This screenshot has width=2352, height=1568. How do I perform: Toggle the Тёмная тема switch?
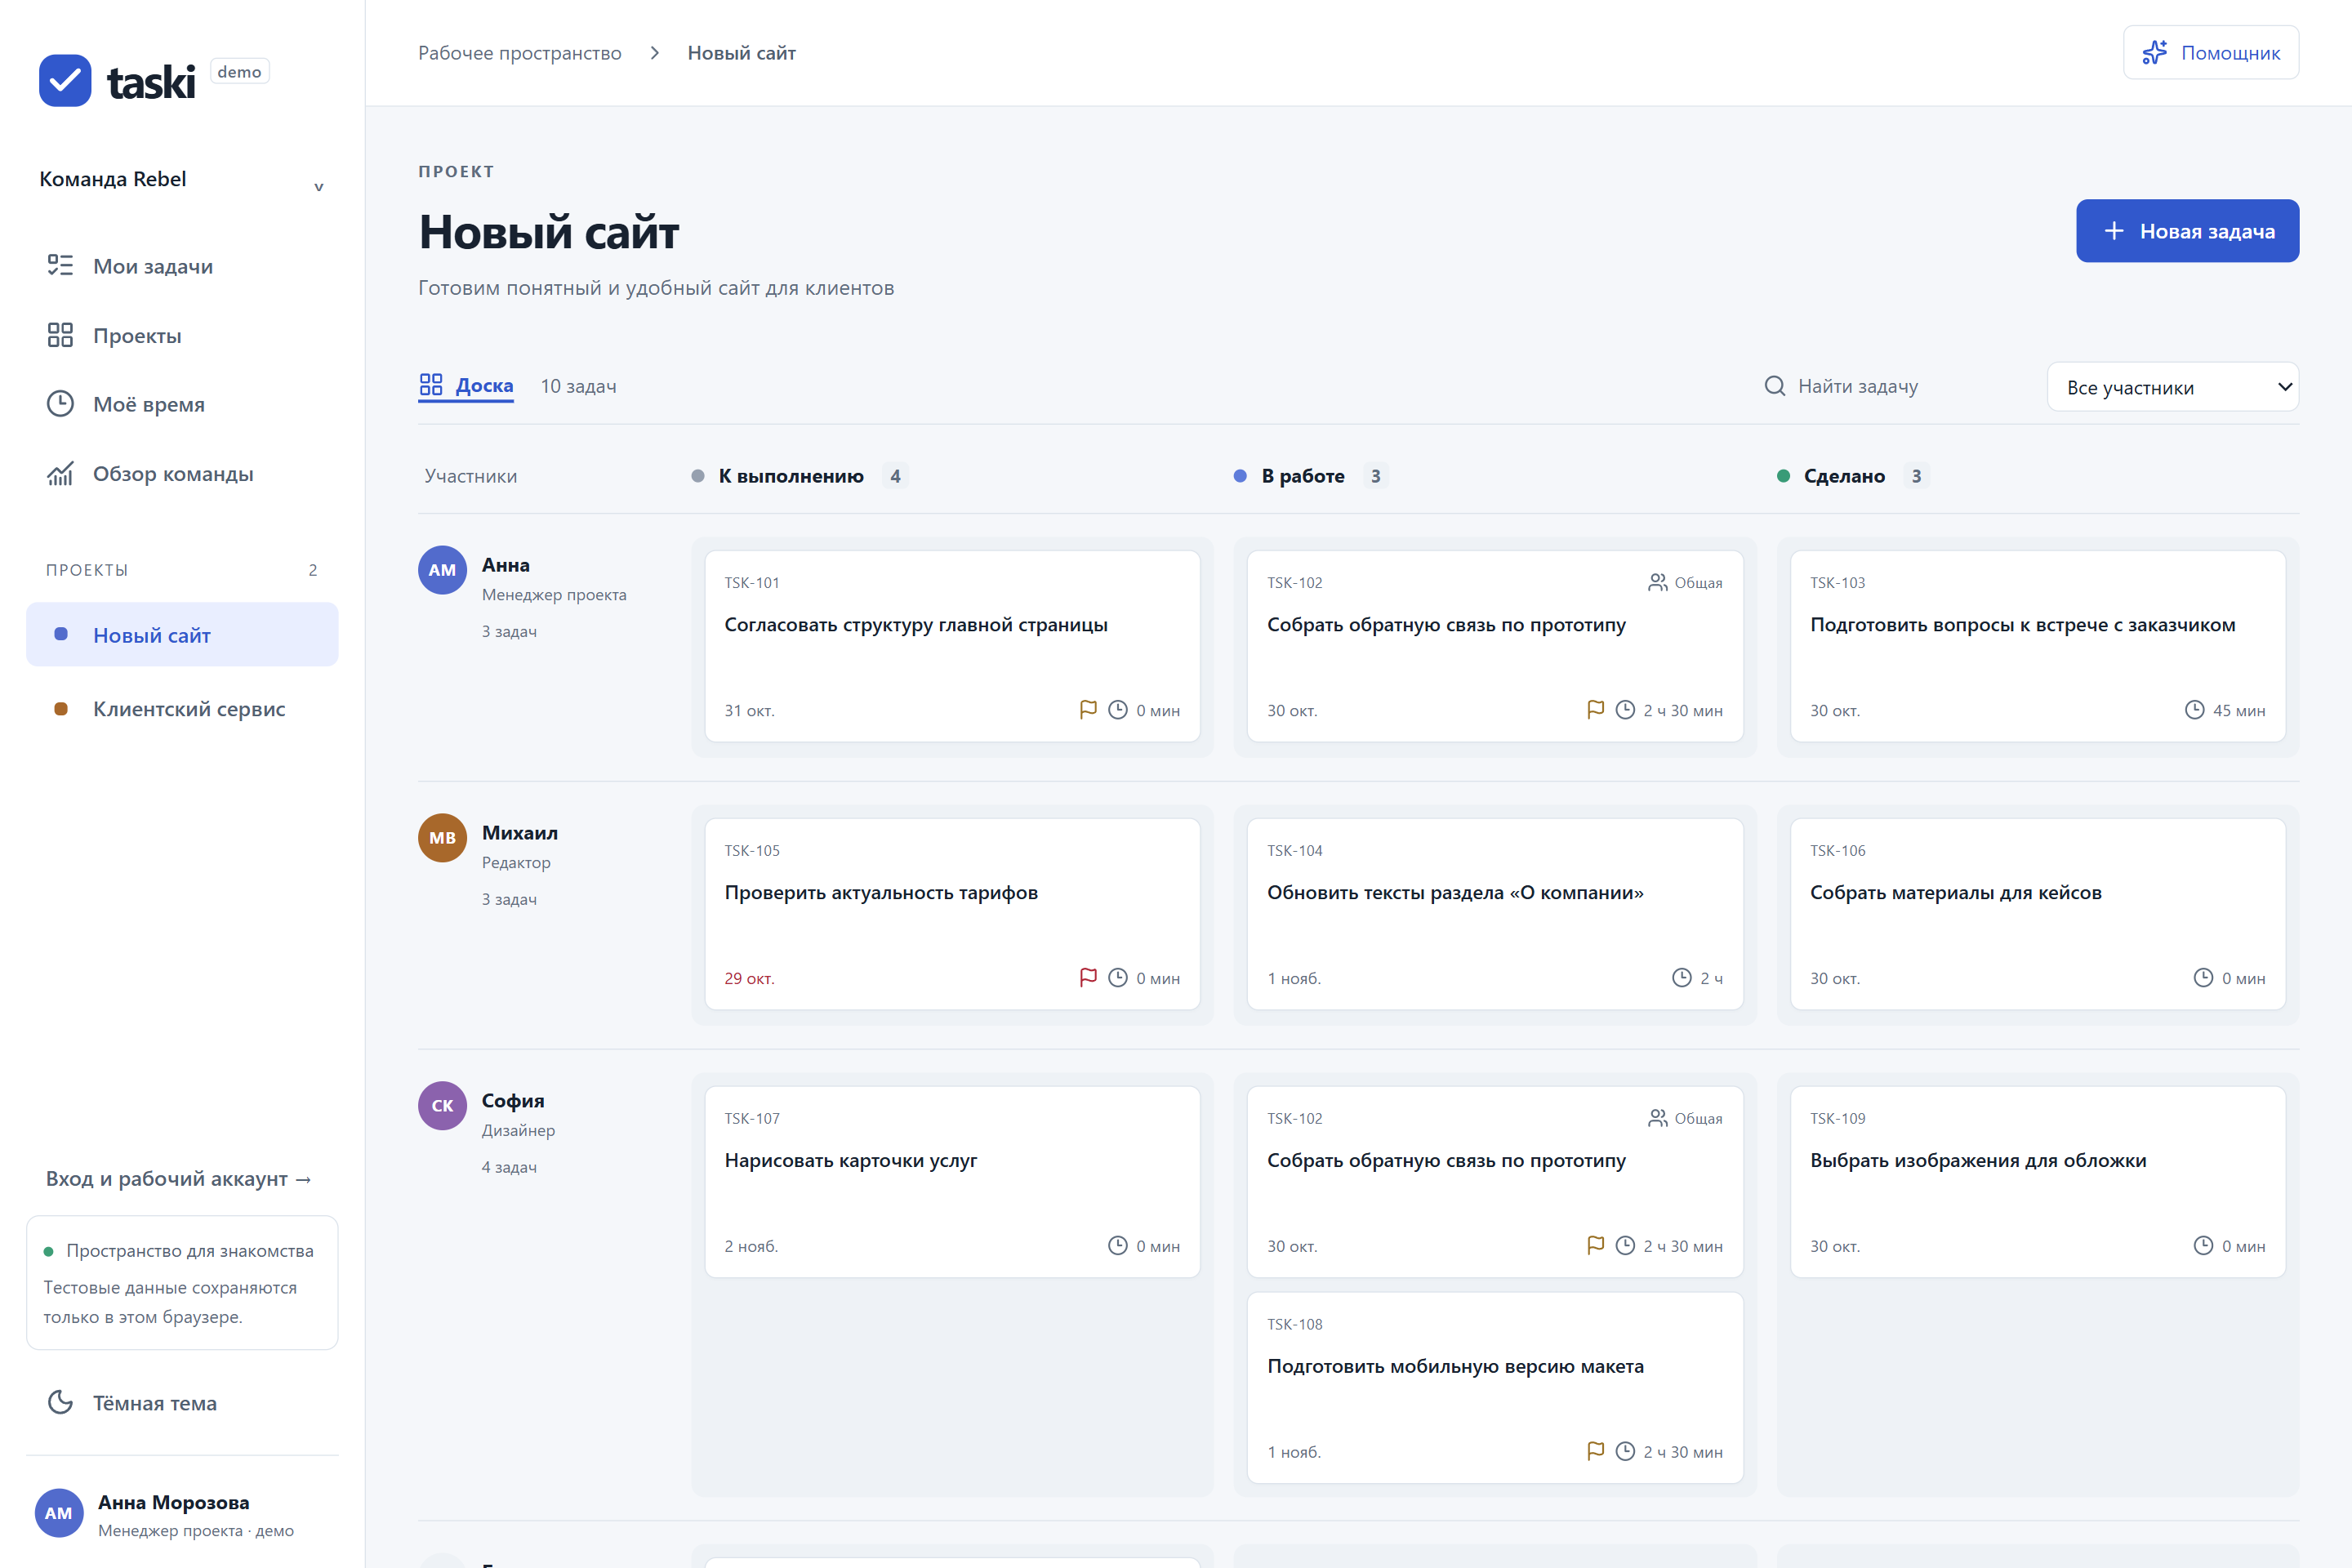tap(182, 1403)
